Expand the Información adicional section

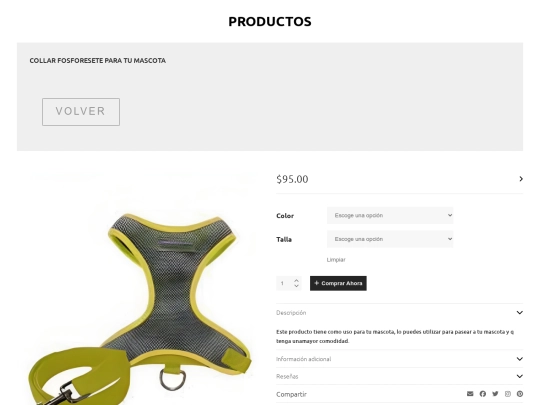click(399, 359)
